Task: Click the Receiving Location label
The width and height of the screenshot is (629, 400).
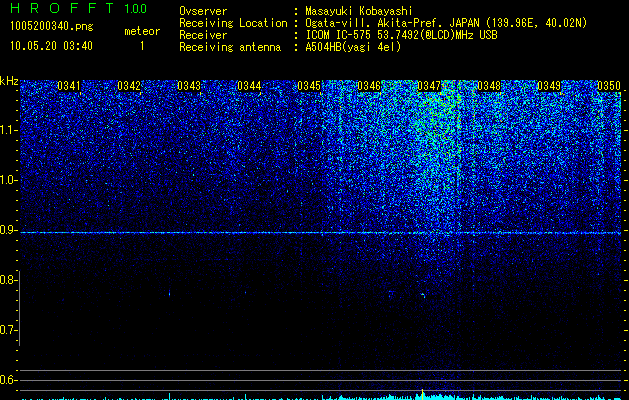Action: point(233,23)
